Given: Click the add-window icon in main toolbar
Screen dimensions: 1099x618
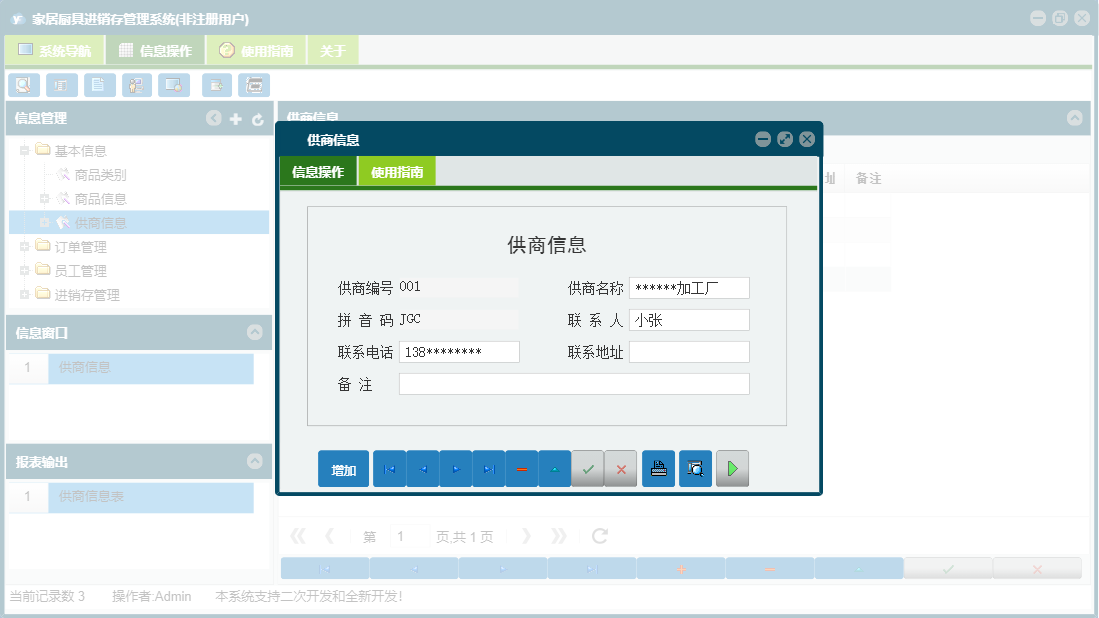Looking at the screenshot, I should (217, 85).
